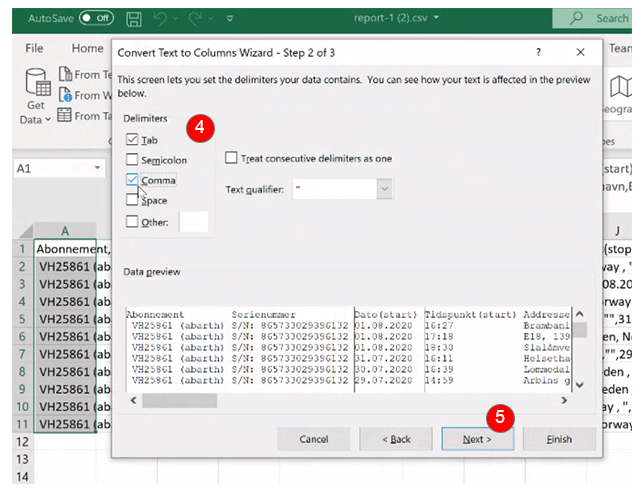The height and width of the screenshot is (493, 643).
Task: Open the File menu tab
Action: (34, 48)
